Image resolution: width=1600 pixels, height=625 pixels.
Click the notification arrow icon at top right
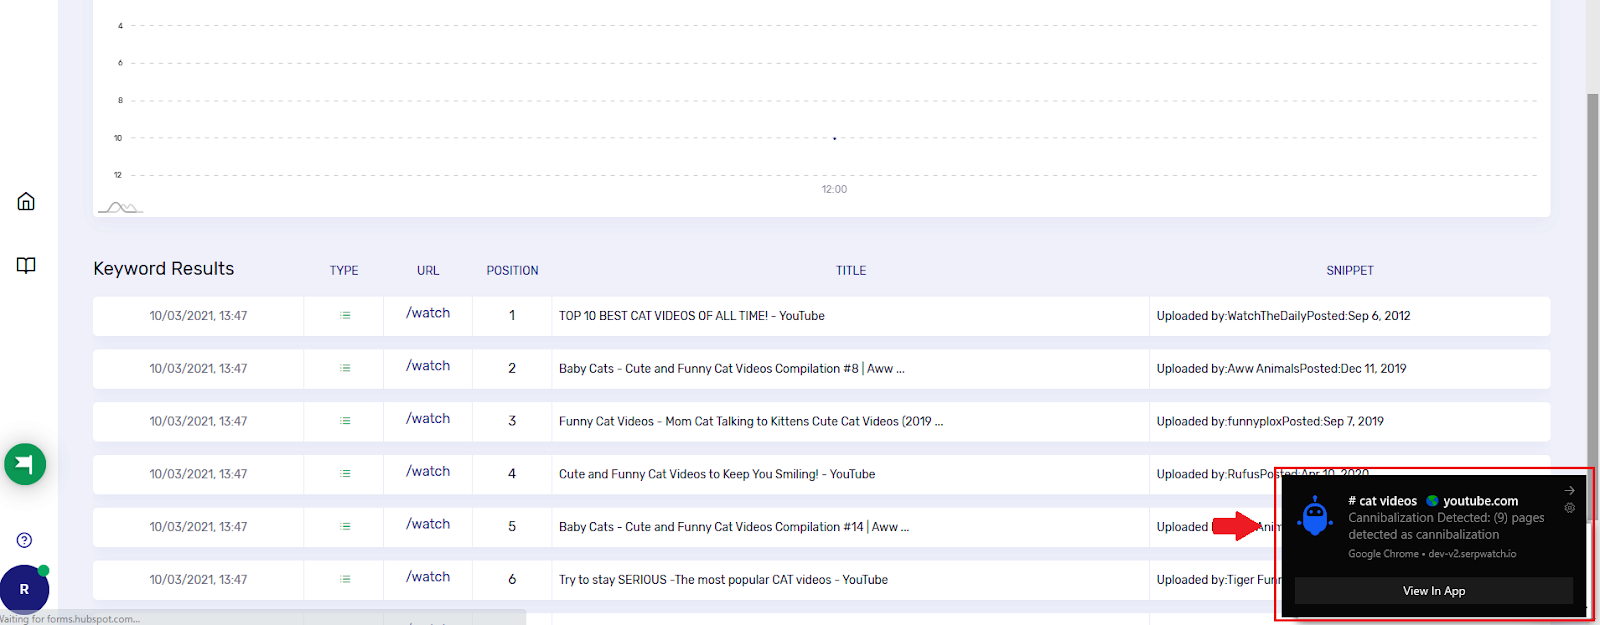[1570, 490]
